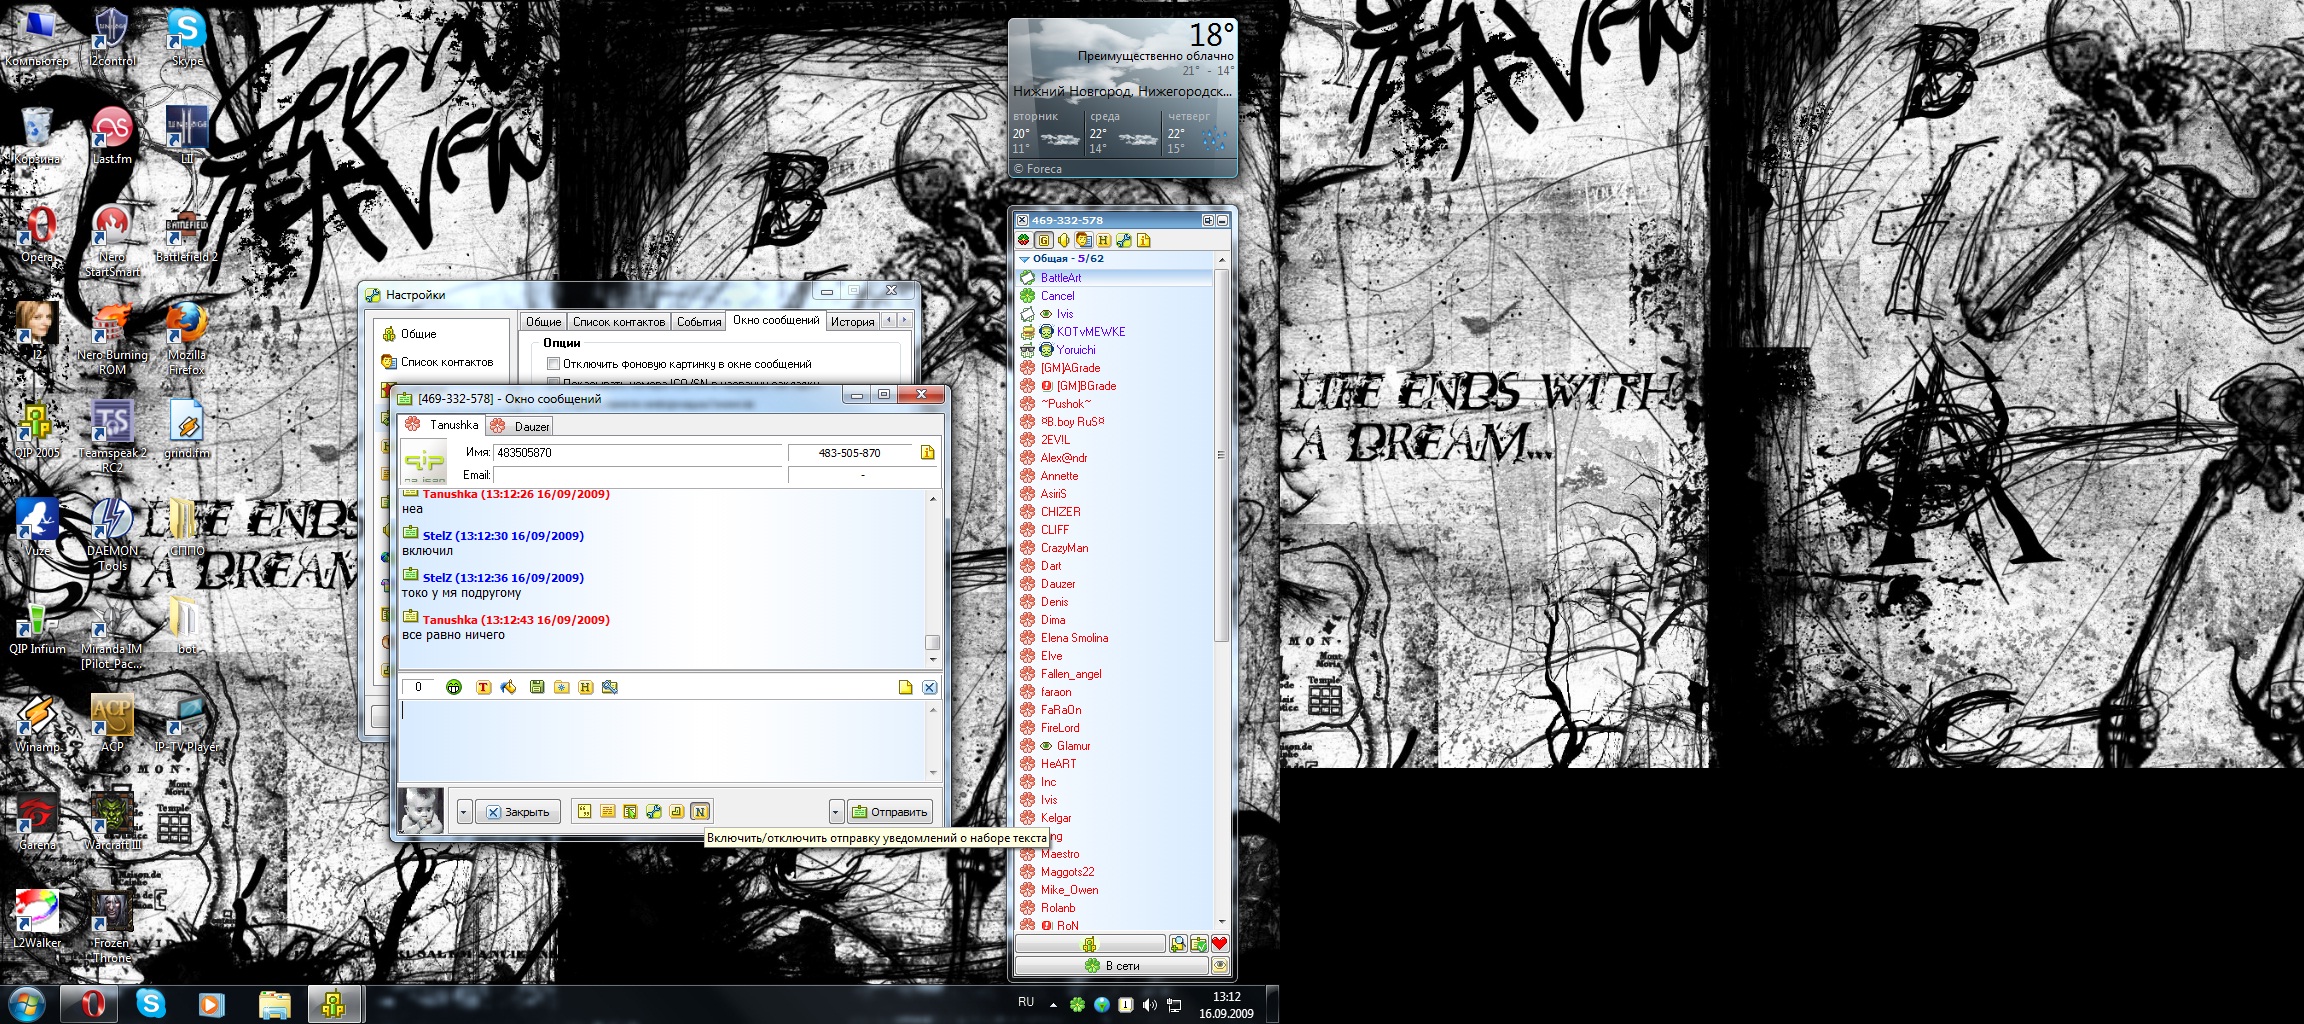
Task: Check 'Отключить фоновую картинку в окне сообщений'
Action: (x=553, y=364)
